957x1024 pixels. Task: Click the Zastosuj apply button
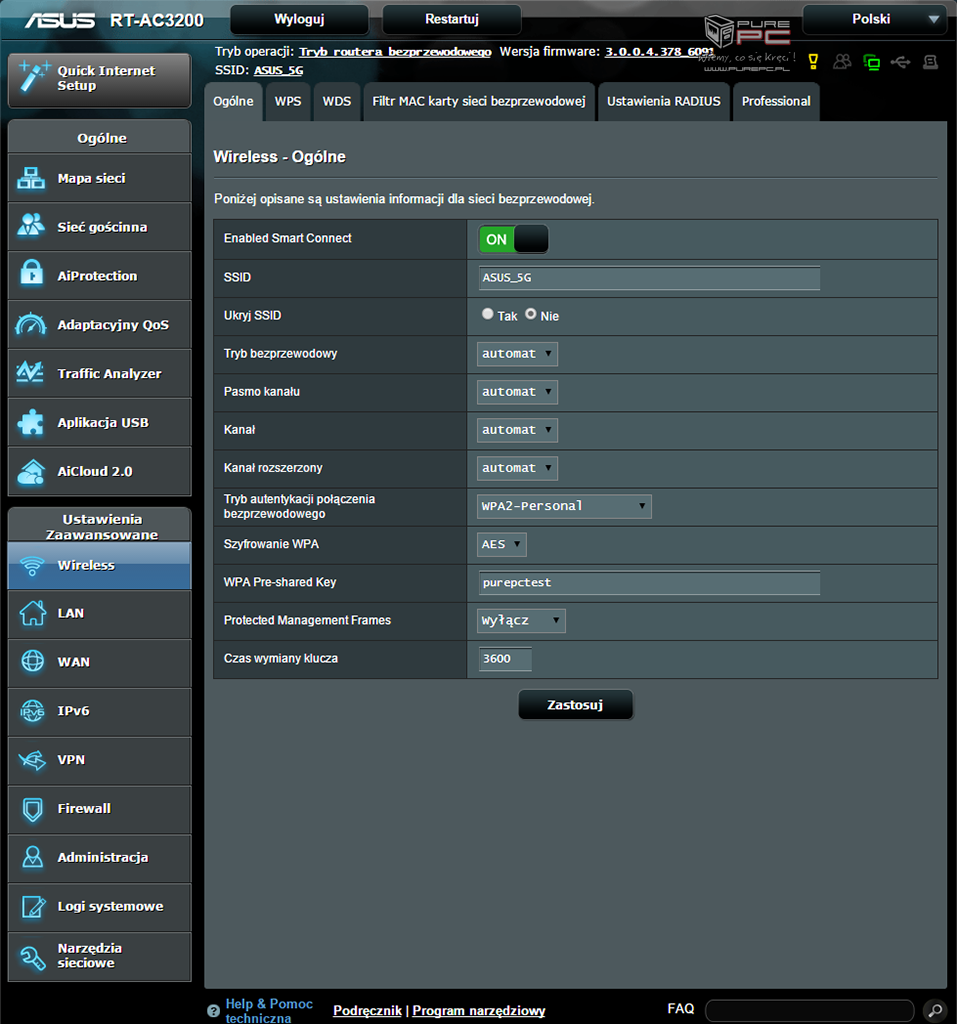tap(576, 705)
